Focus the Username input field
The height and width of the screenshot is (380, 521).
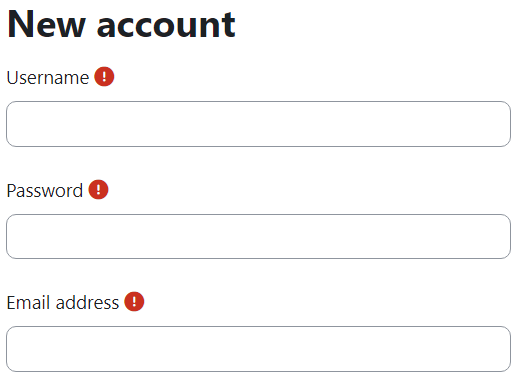pos(258,124)
